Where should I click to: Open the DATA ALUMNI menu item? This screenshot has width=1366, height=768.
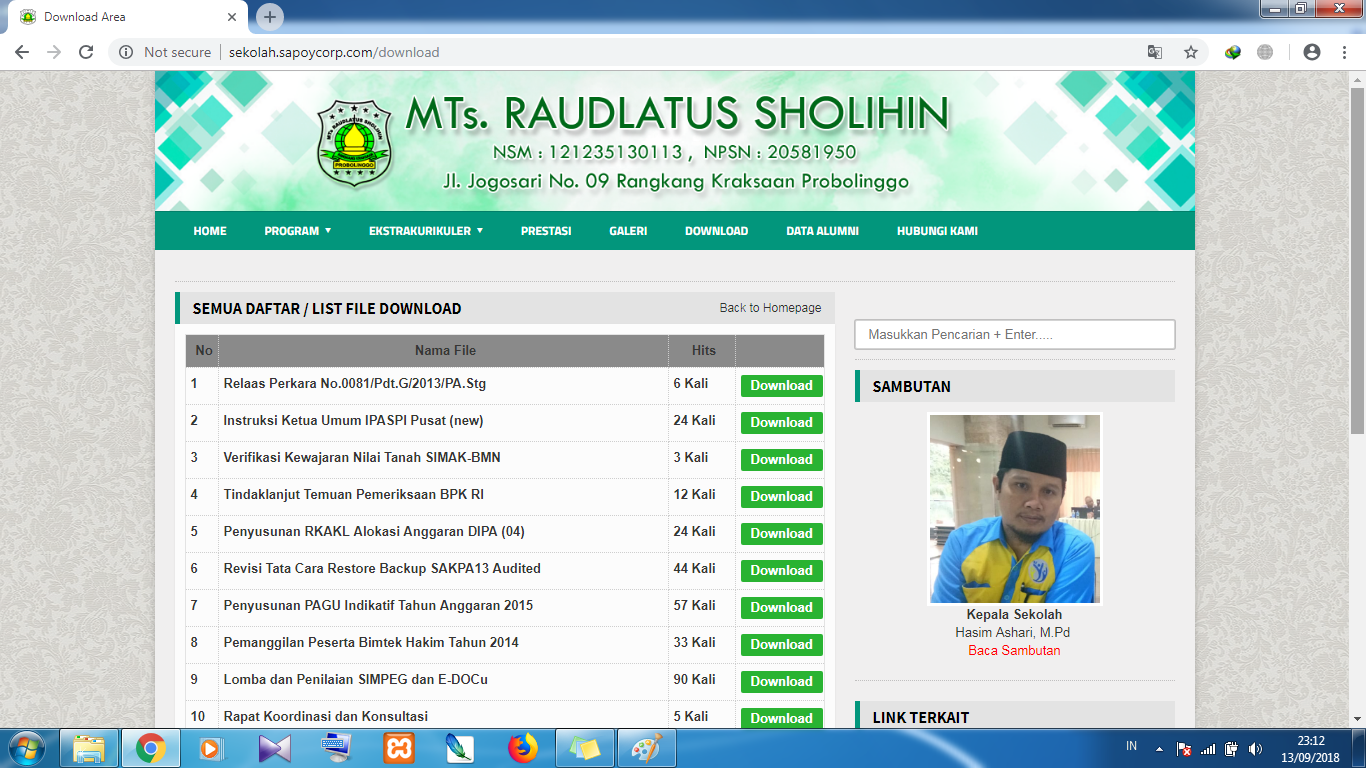(822, 231)
